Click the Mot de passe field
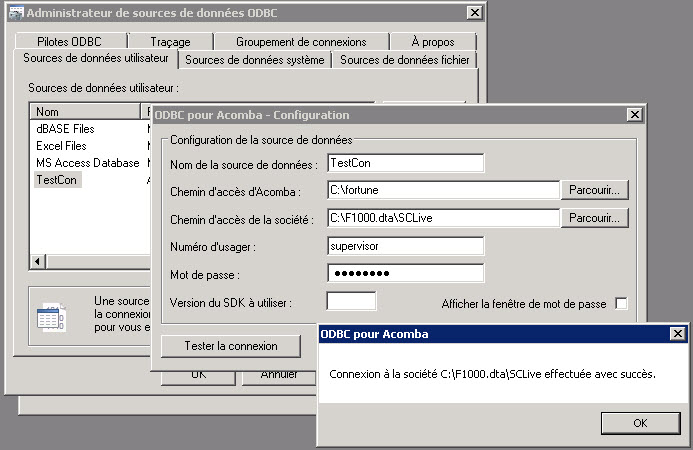This screenshot has width=693, height=450. pyautogui.click(x=406, y=273)
